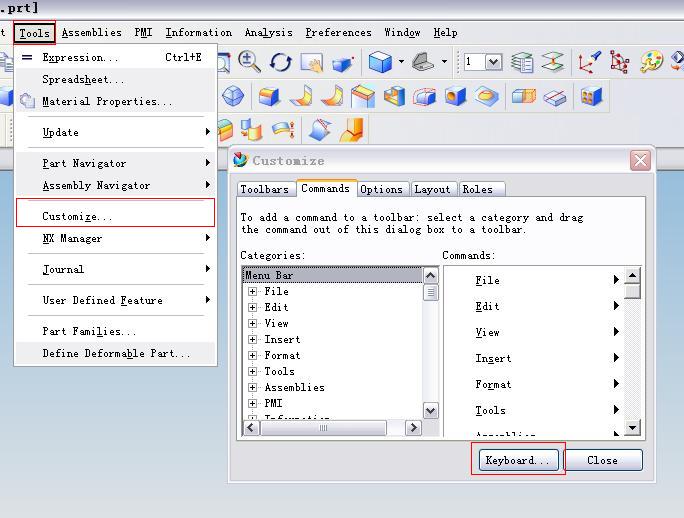
Task: Click the Split Body plate with line icon
Action: tap(554, 97)
